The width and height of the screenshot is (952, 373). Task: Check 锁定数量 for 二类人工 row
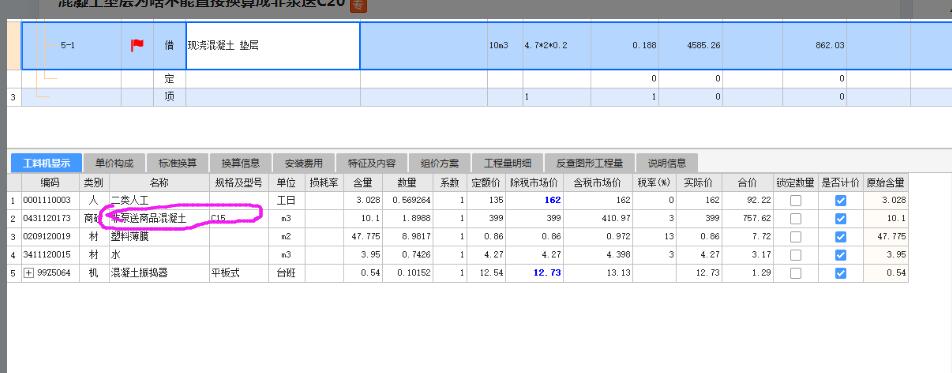[x=795, y=200]
